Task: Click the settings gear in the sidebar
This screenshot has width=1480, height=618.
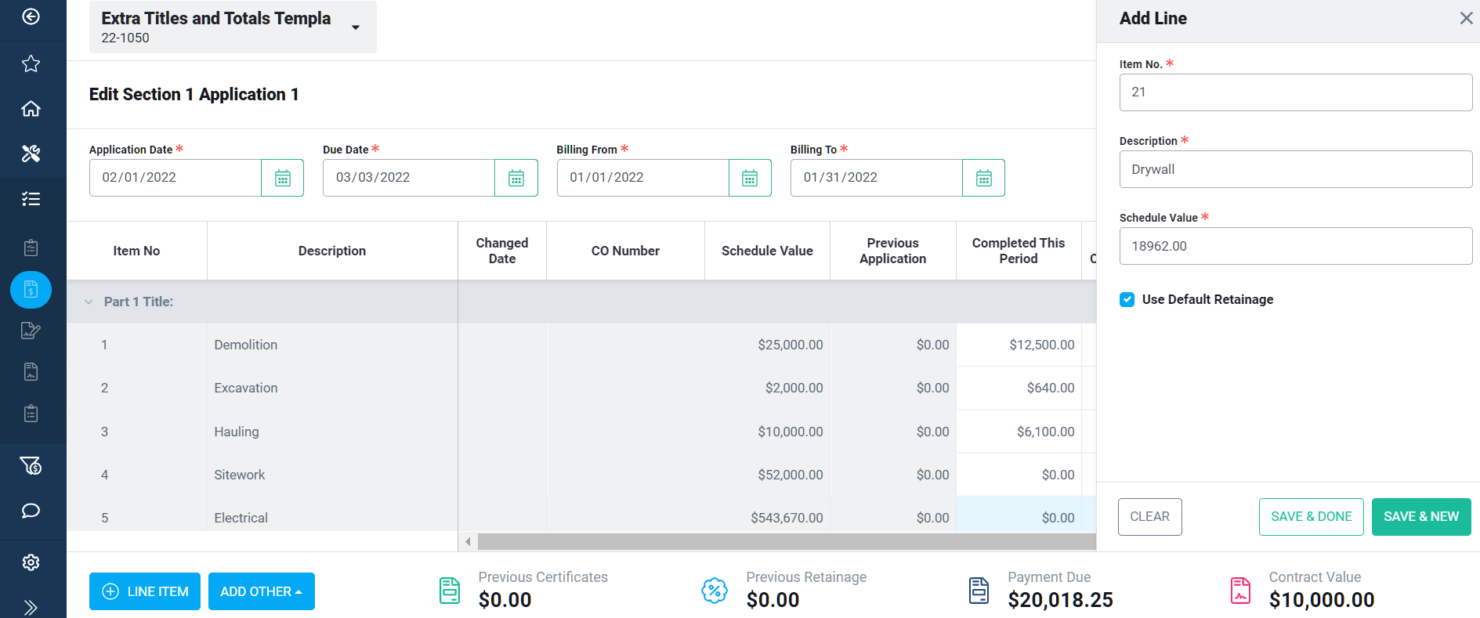Action: click(x=30, y=561)
